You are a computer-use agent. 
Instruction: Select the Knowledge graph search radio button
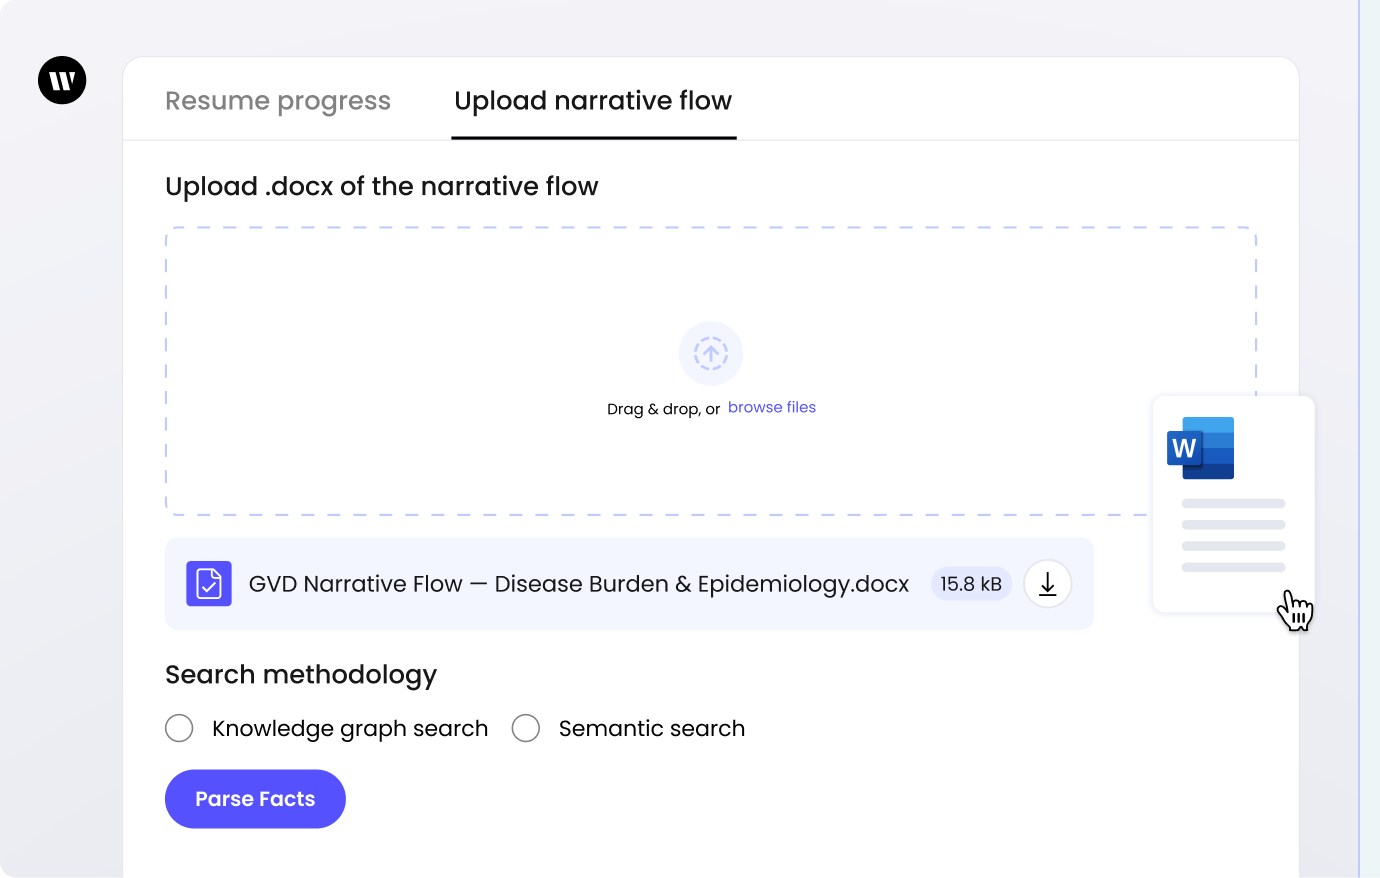pos(179,728)
